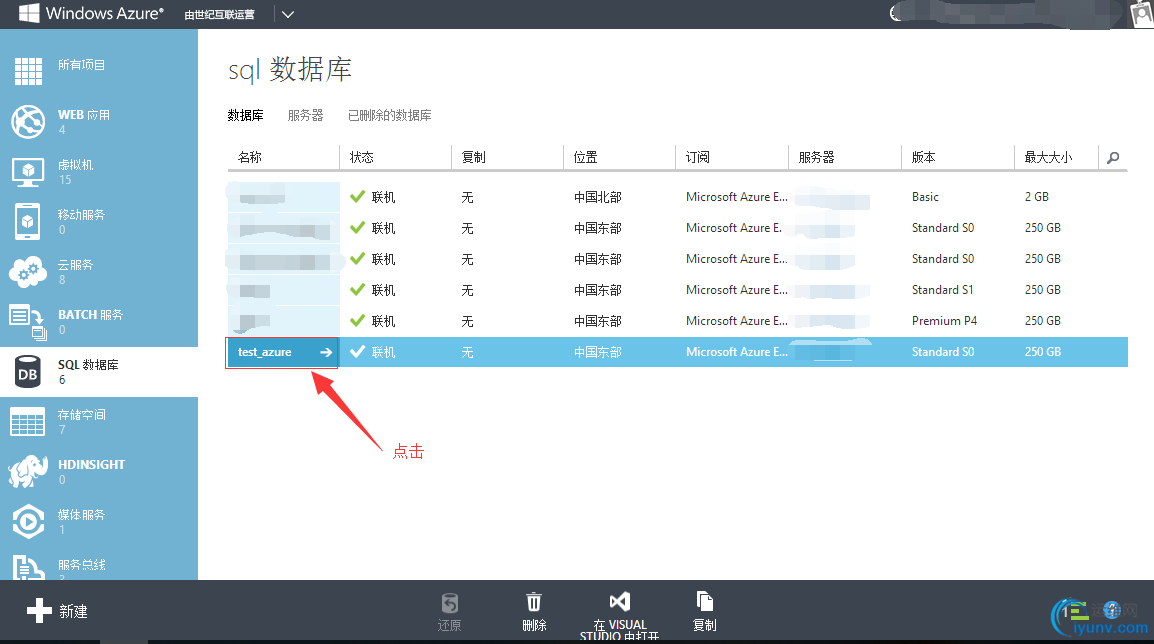1154x644 pixels.
Task: Open the 云服务 cloud gears icon
Action: pyautogui.click(x=28, y=272)
